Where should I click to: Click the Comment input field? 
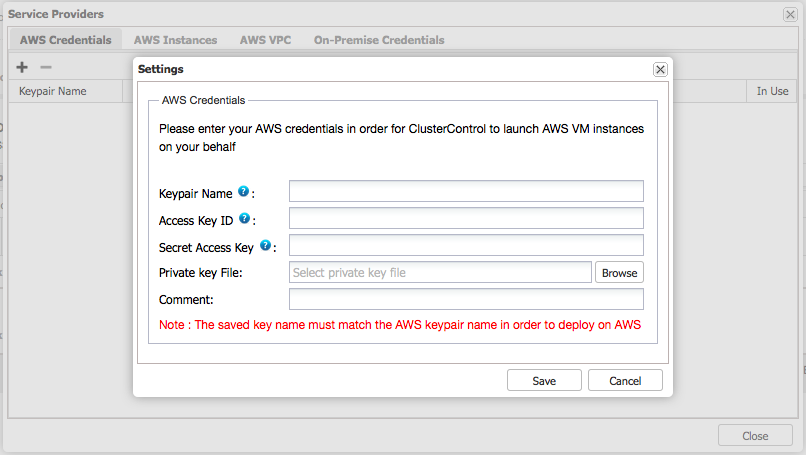[x=466, y=299]
